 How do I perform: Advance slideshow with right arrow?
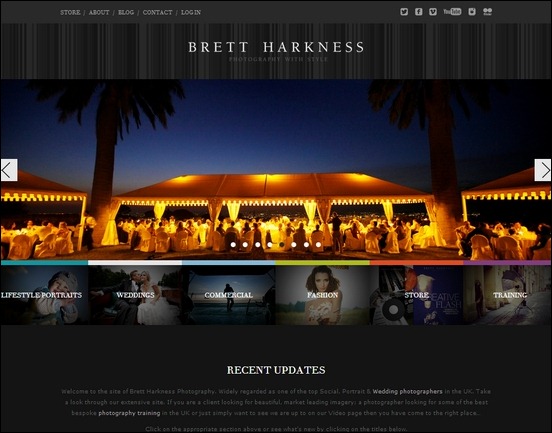(542, 170)
